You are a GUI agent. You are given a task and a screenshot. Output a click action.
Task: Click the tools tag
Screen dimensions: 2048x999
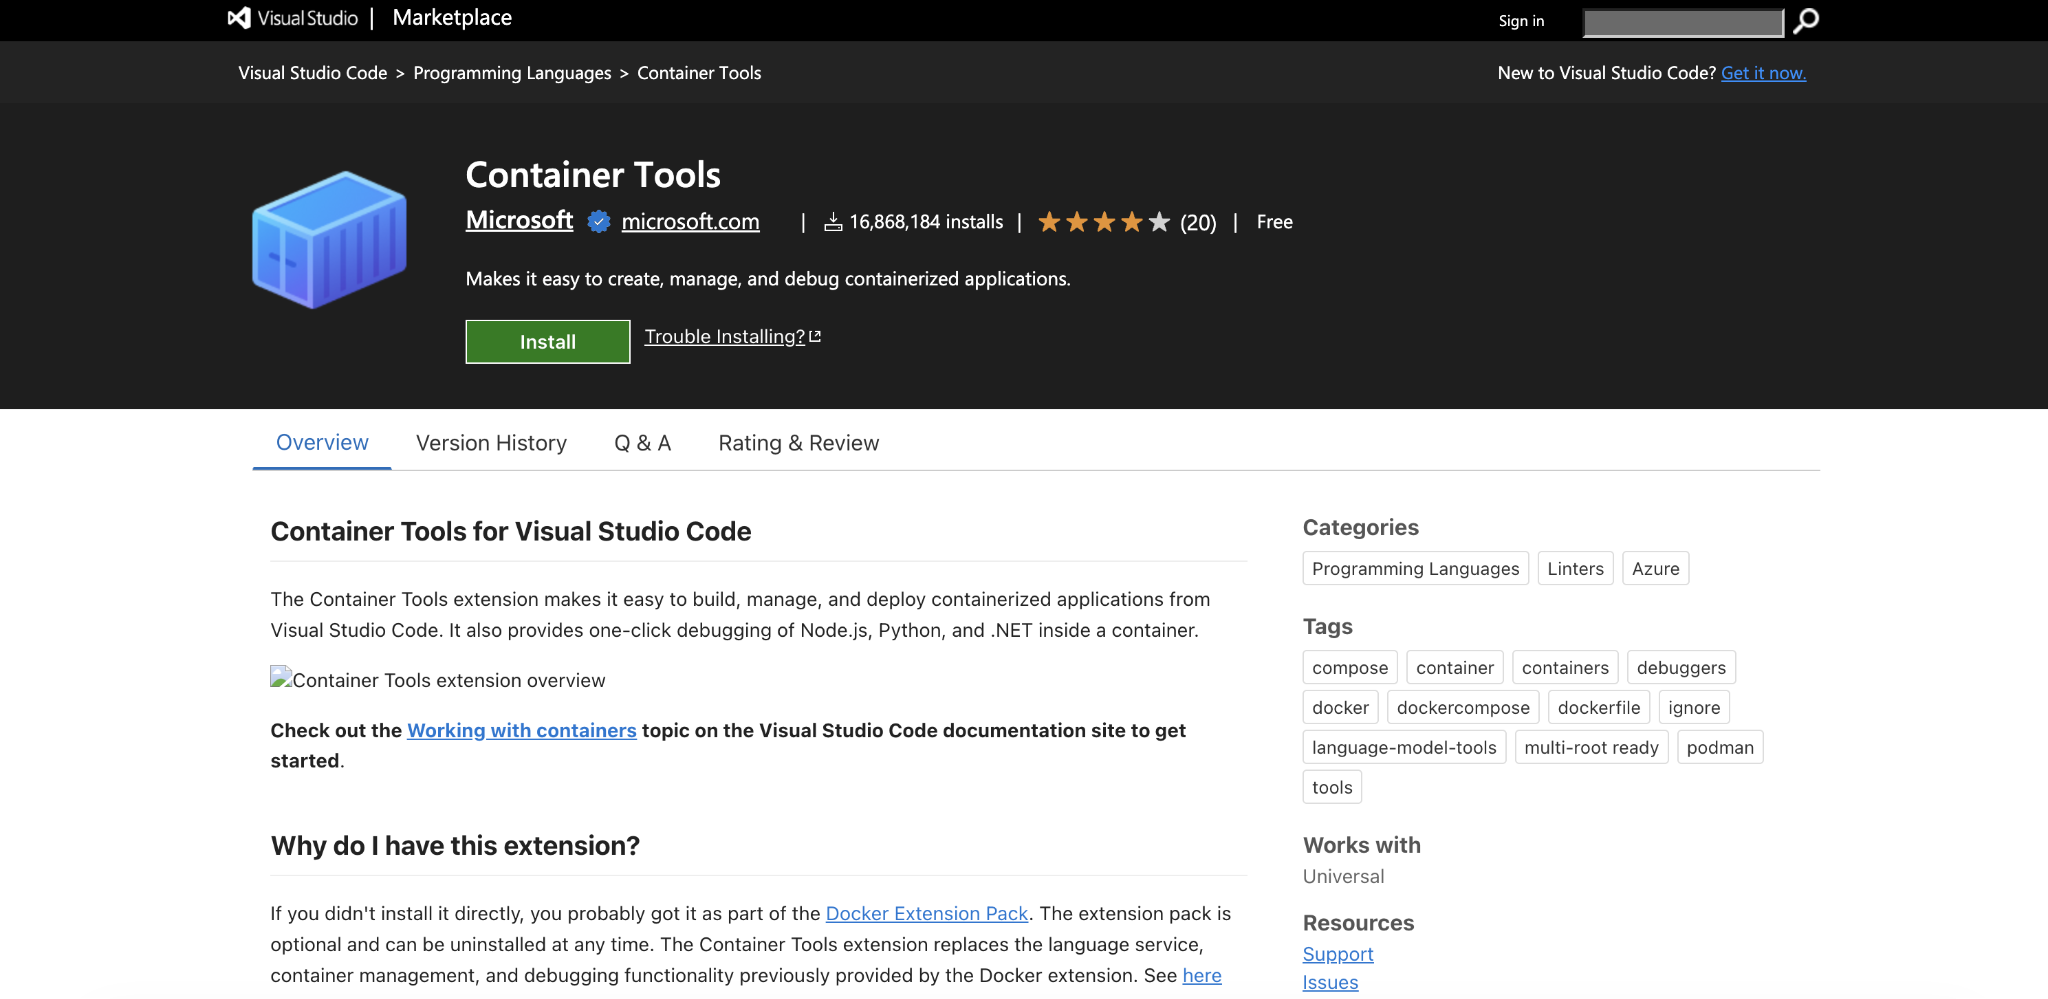(x=1332, y=788)
